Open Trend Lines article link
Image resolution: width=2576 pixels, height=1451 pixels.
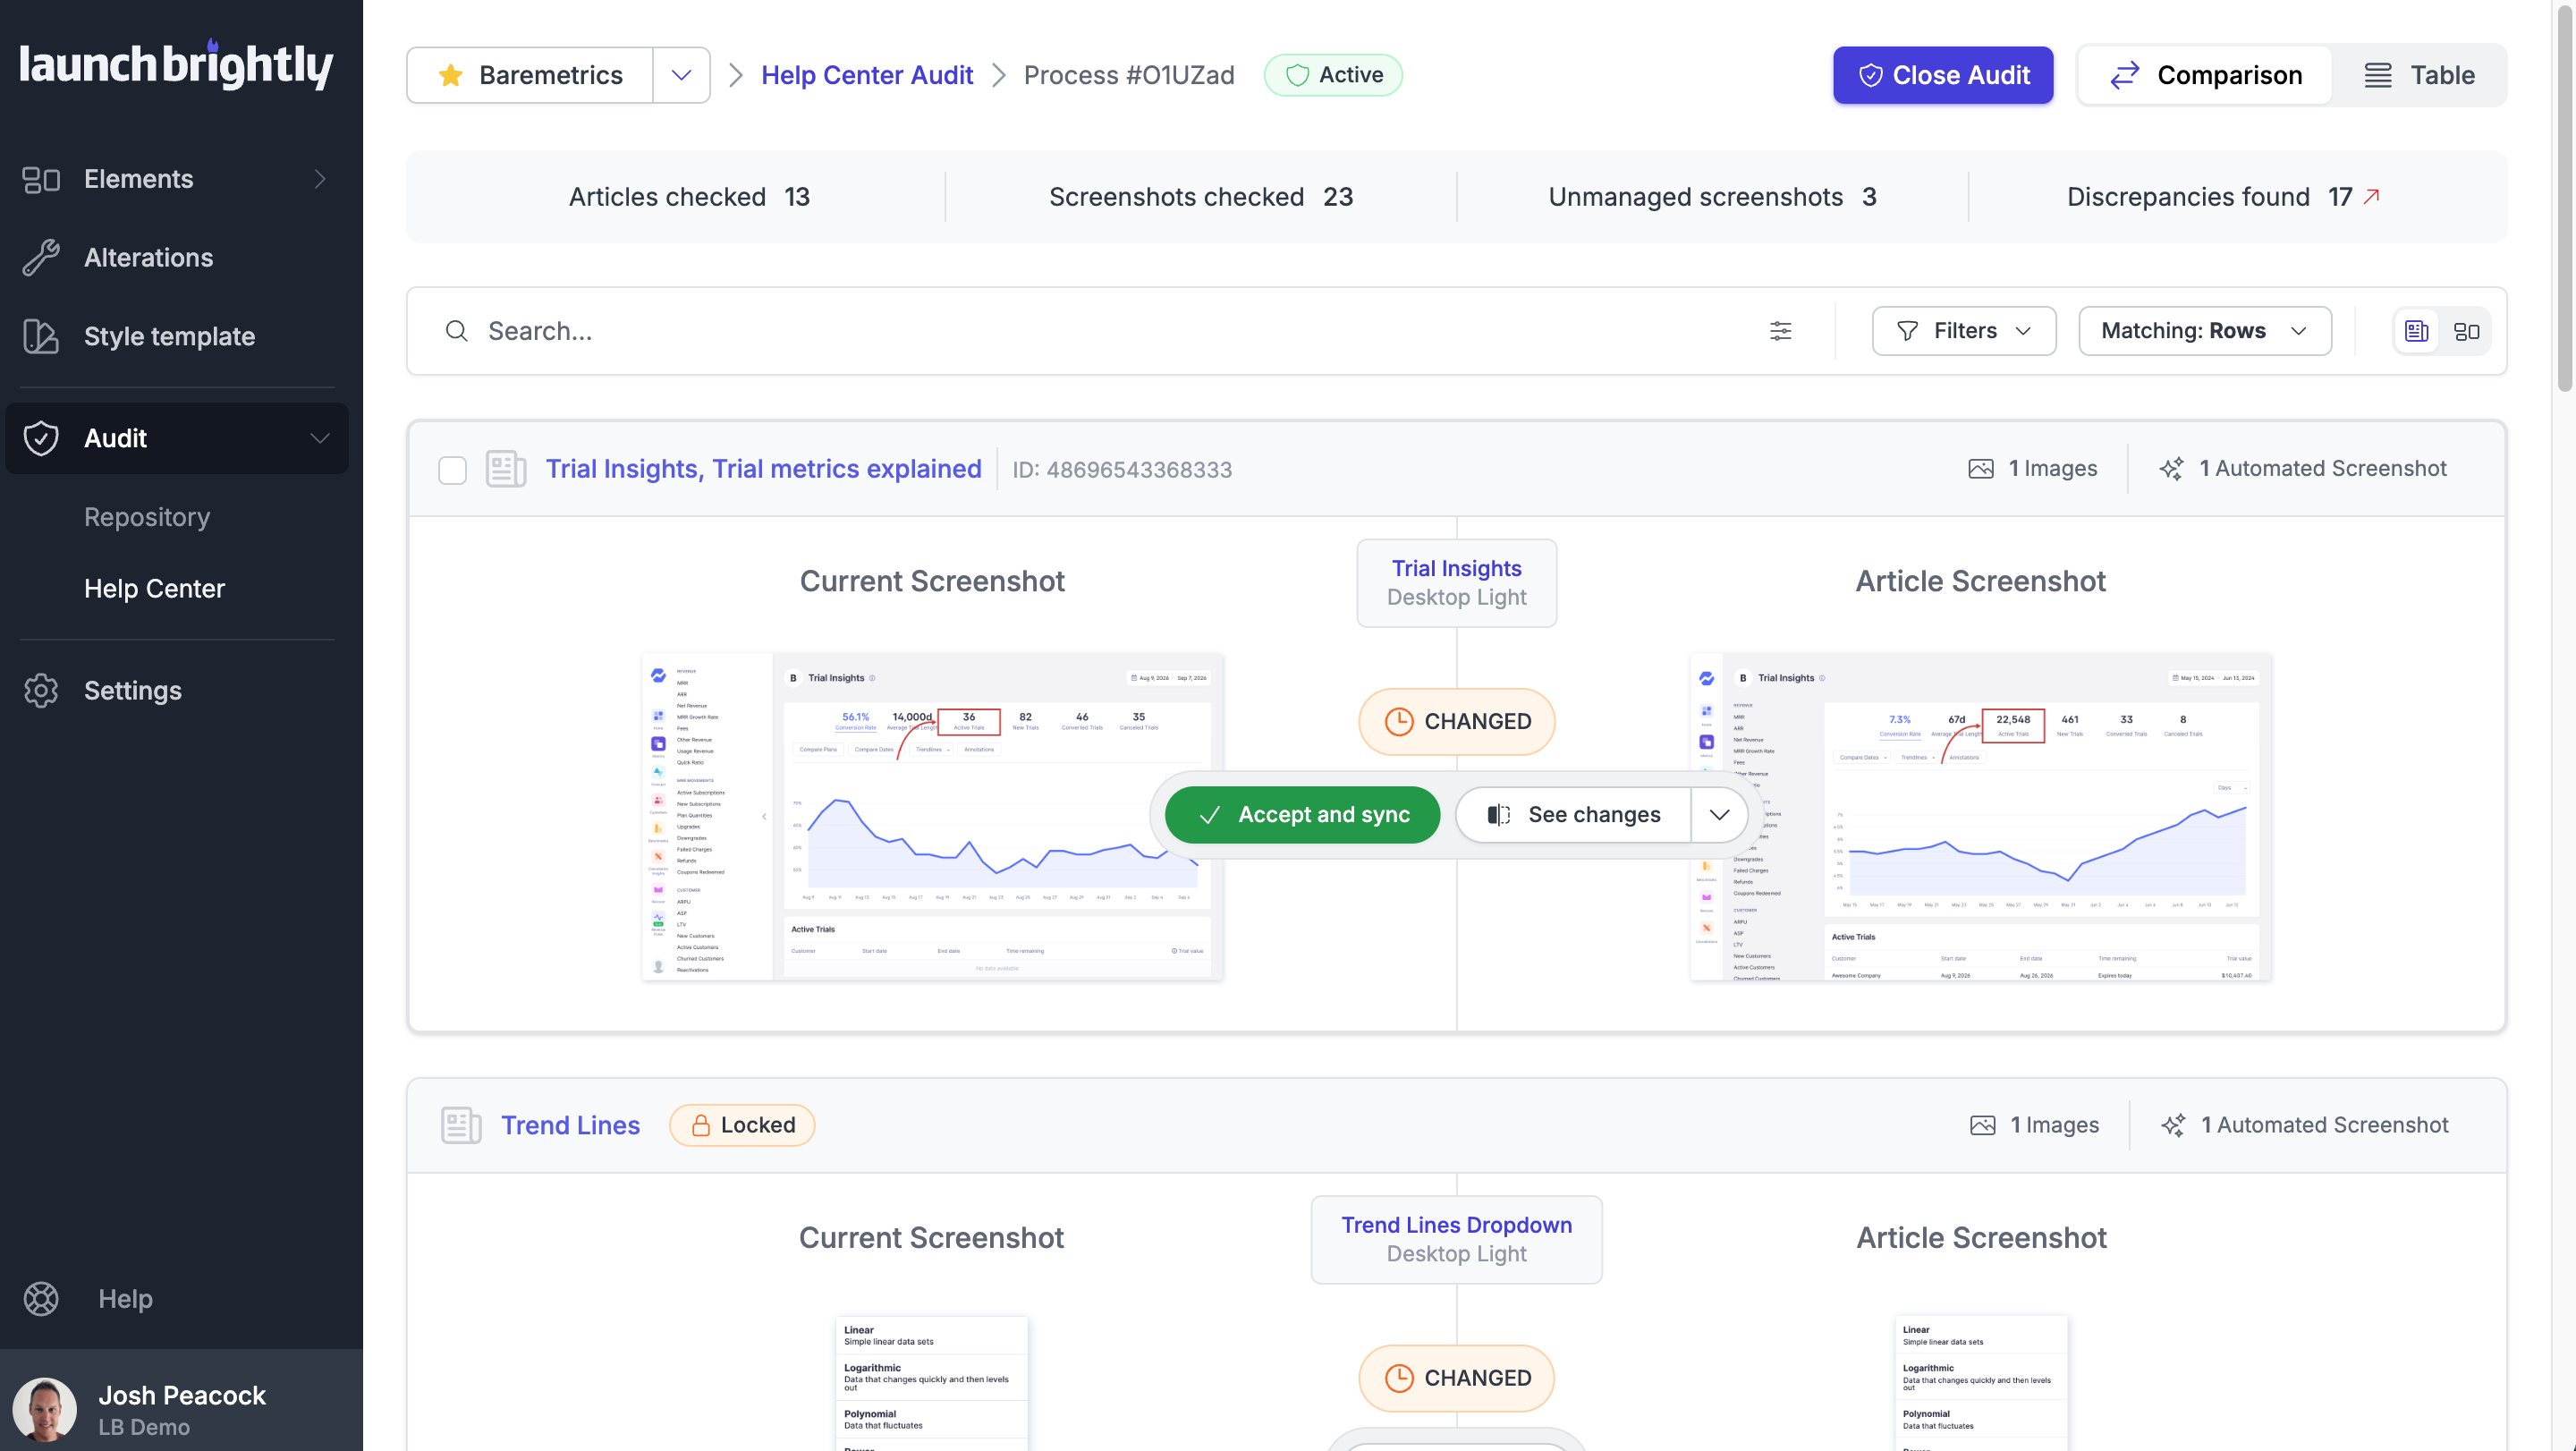tap(570, 1125)
